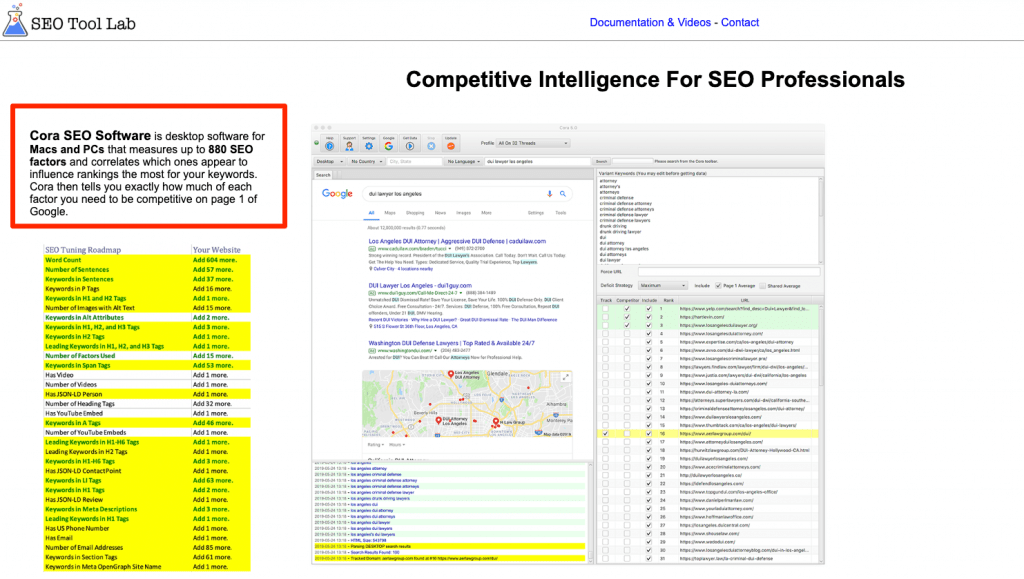Image resolution: width=1024 pixels, height=579 pixels.
Task: Open Google results Settings menu
Action: [536, 213]
